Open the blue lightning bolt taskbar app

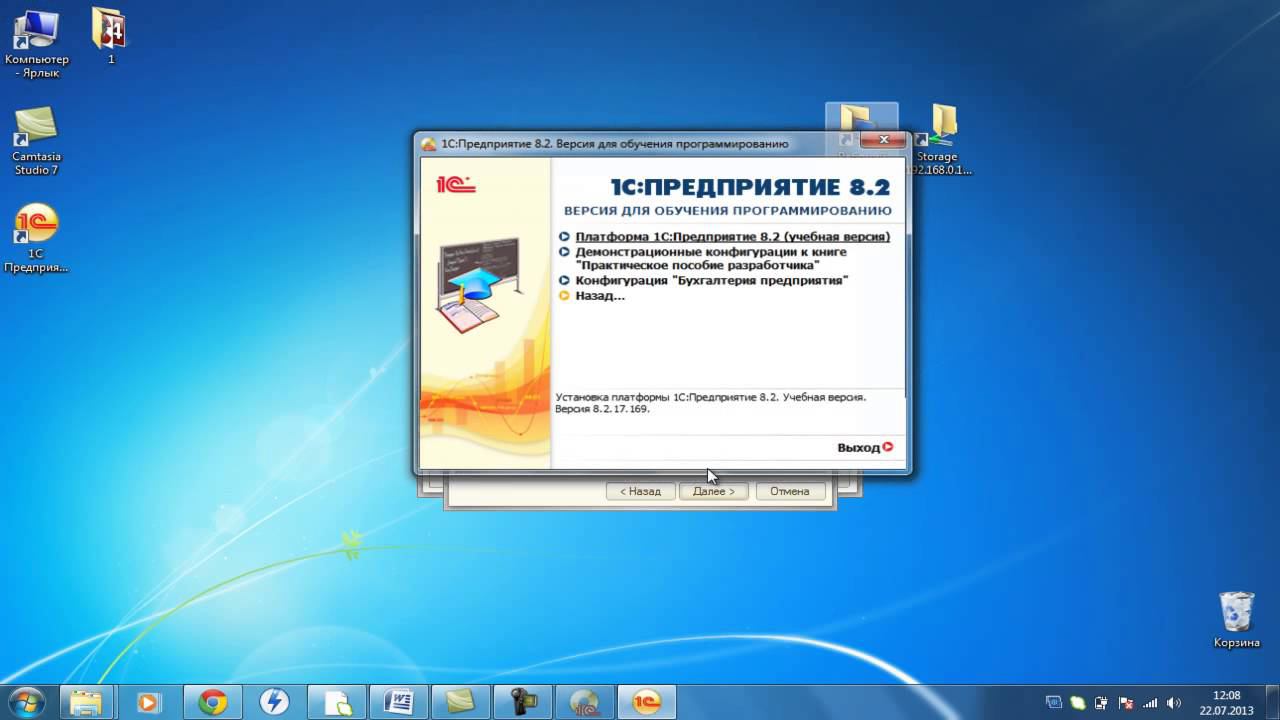point(274,702)
